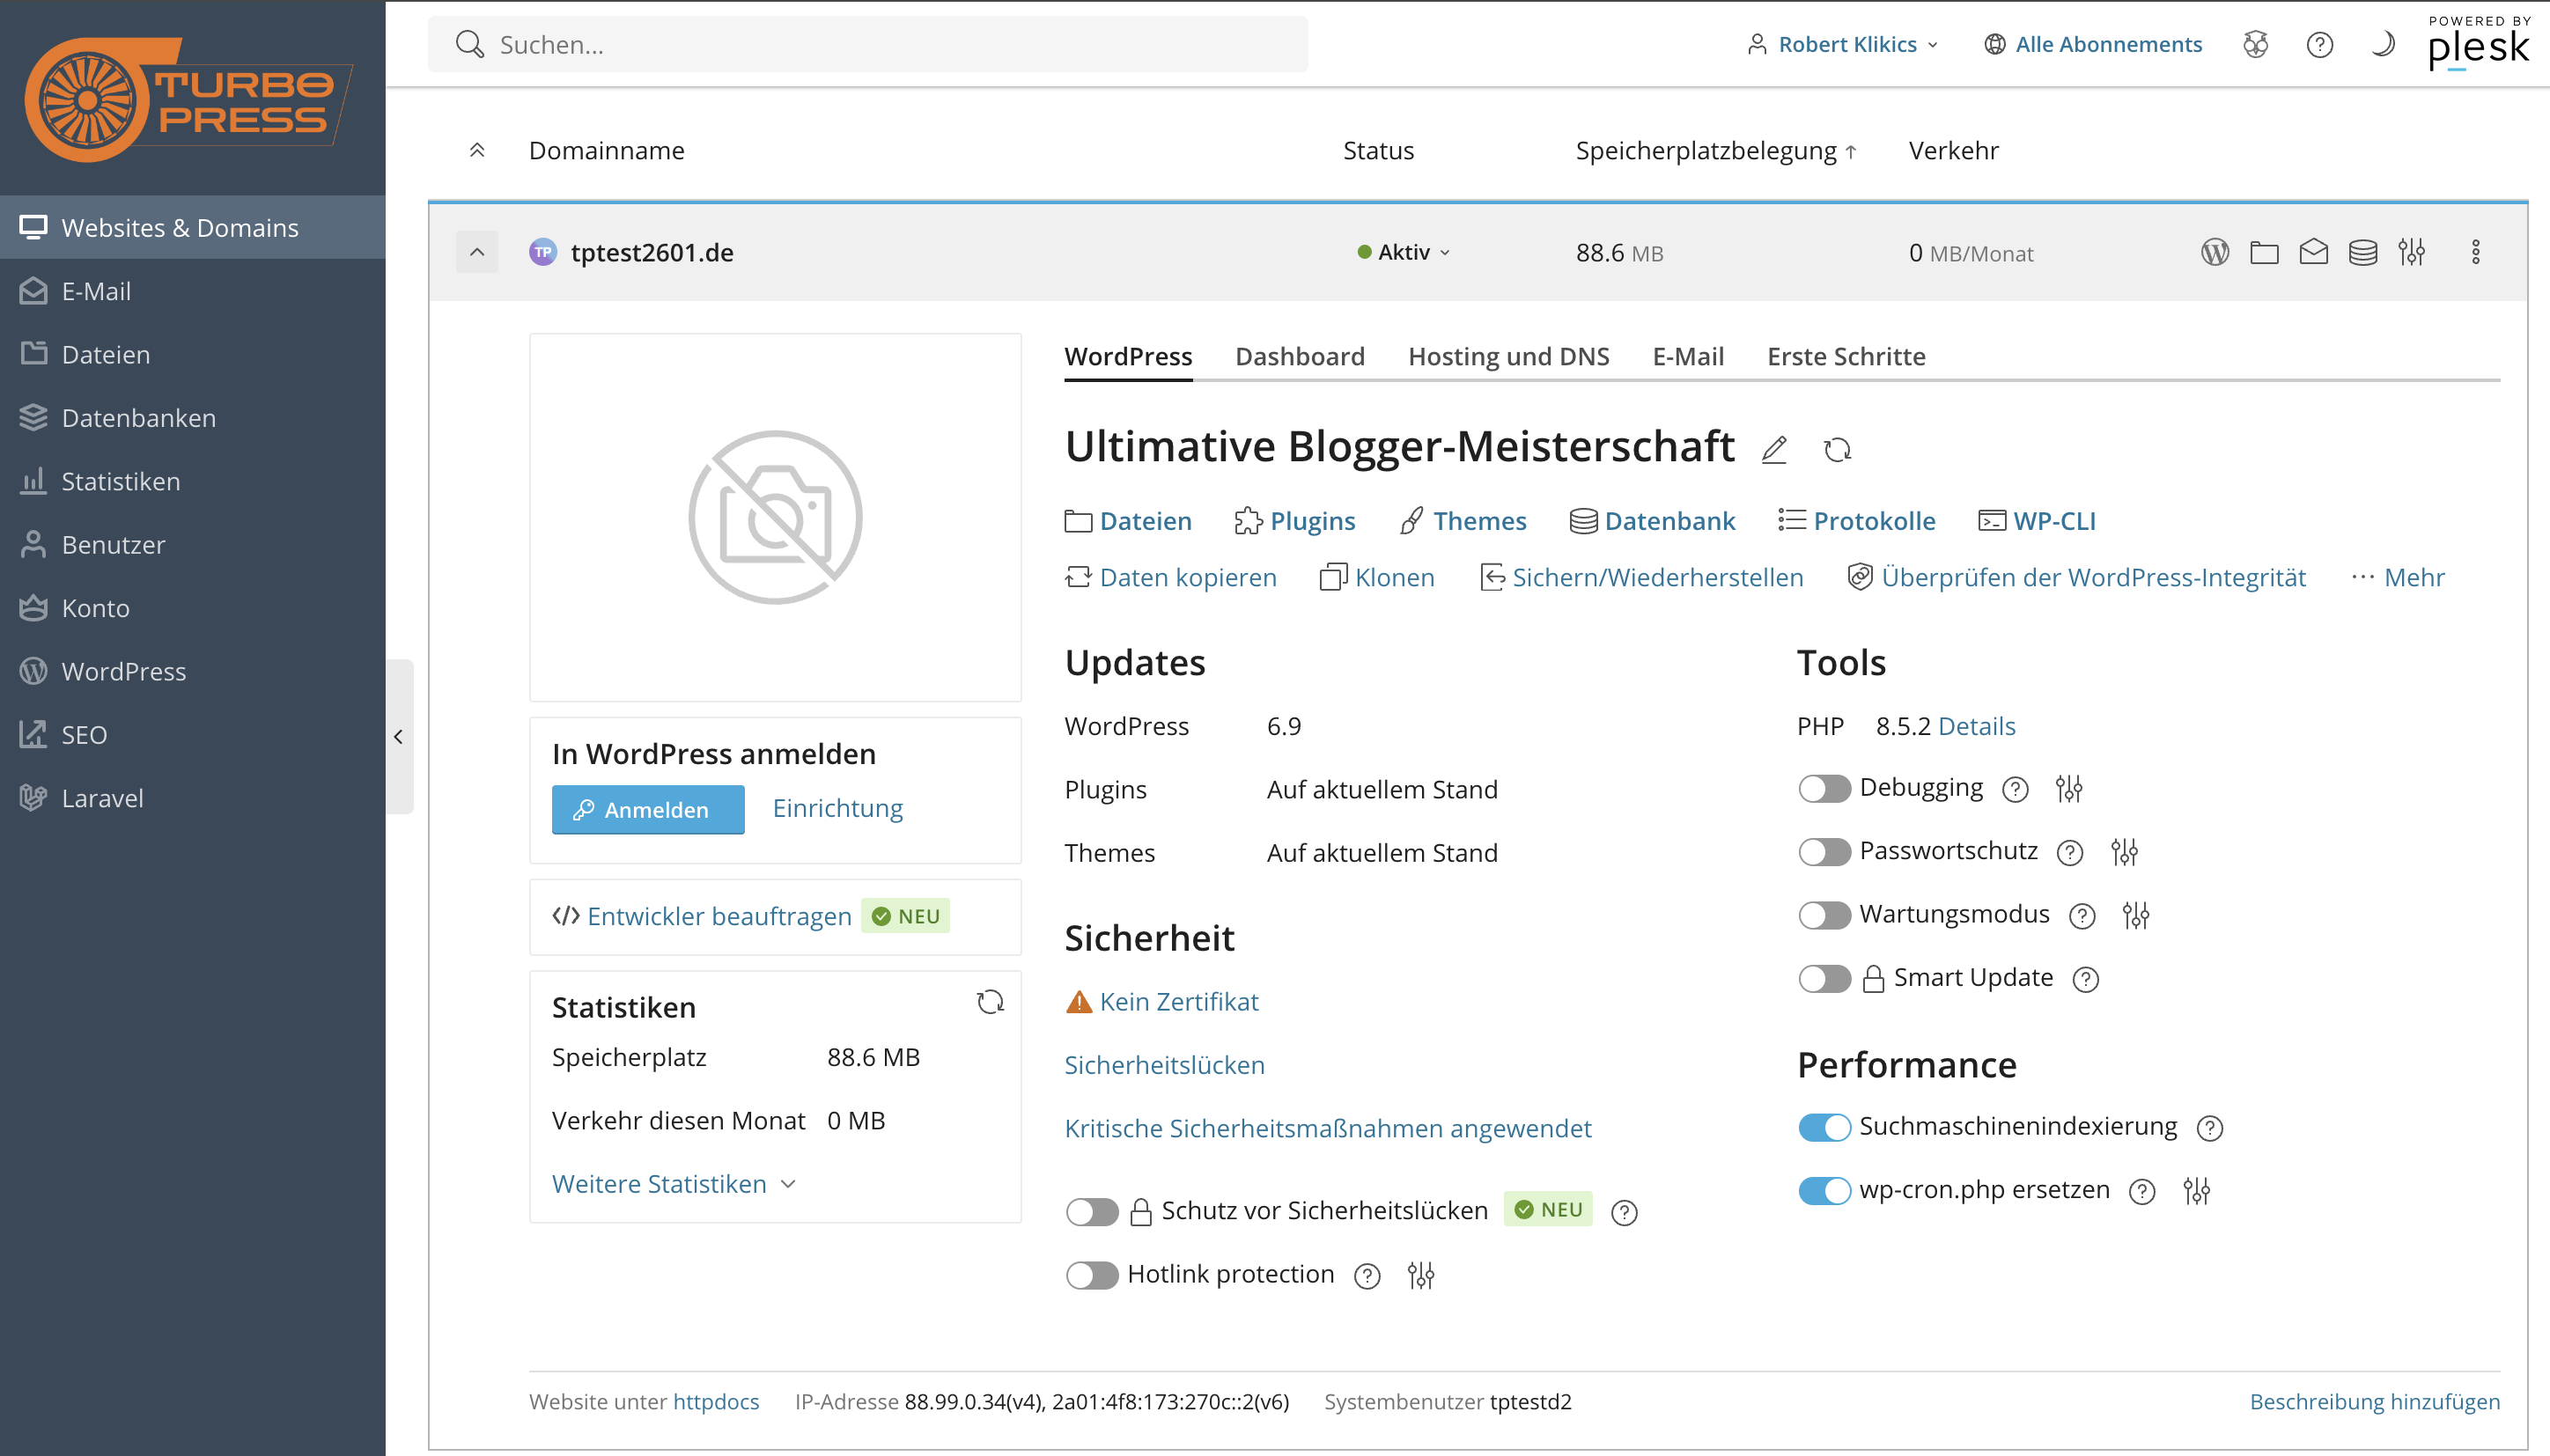This screenshot has height=1456, width=2550.
Task: Turn on Wartungsmodus switch
Action: [1824, 915]
